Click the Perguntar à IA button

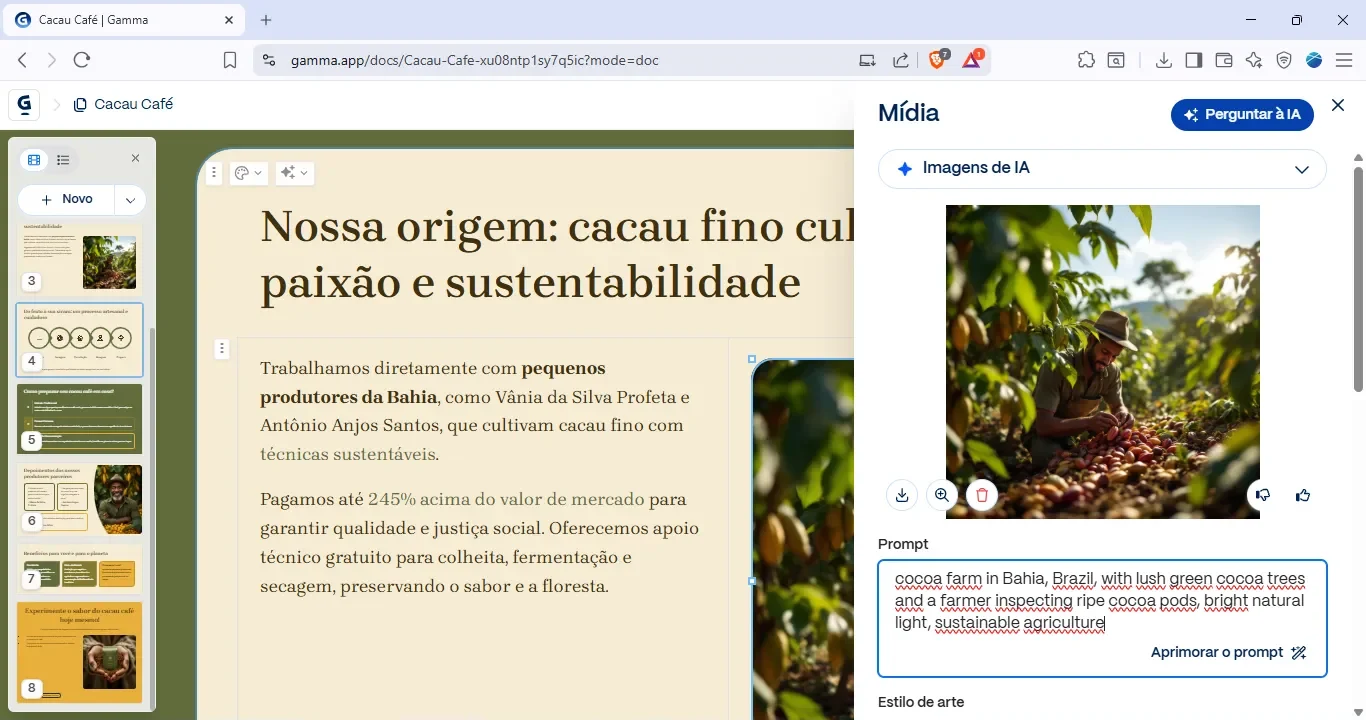click(1242, 115)
